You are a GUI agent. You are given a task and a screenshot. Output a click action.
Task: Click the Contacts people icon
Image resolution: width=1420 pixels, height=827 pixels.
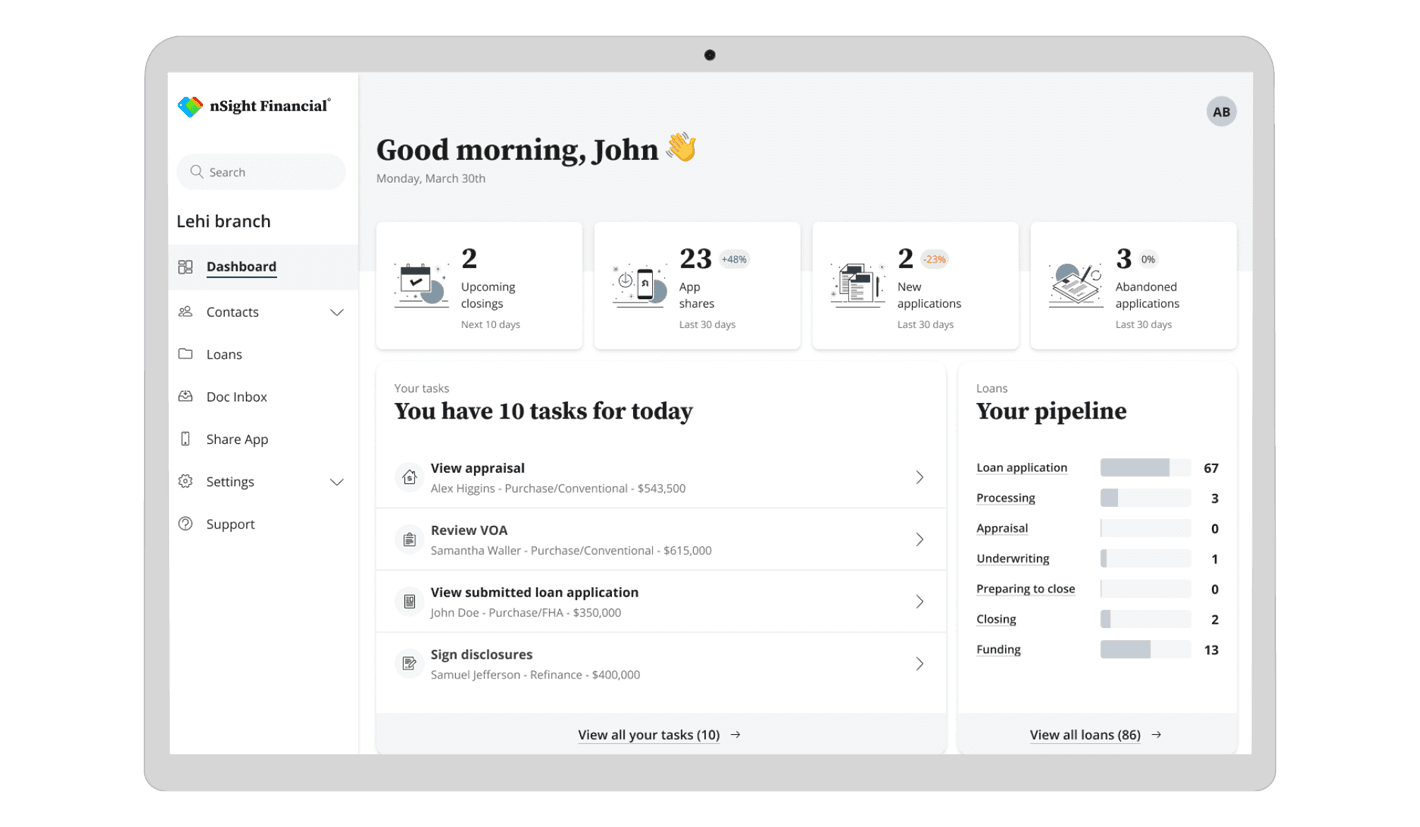pos(185,312)
